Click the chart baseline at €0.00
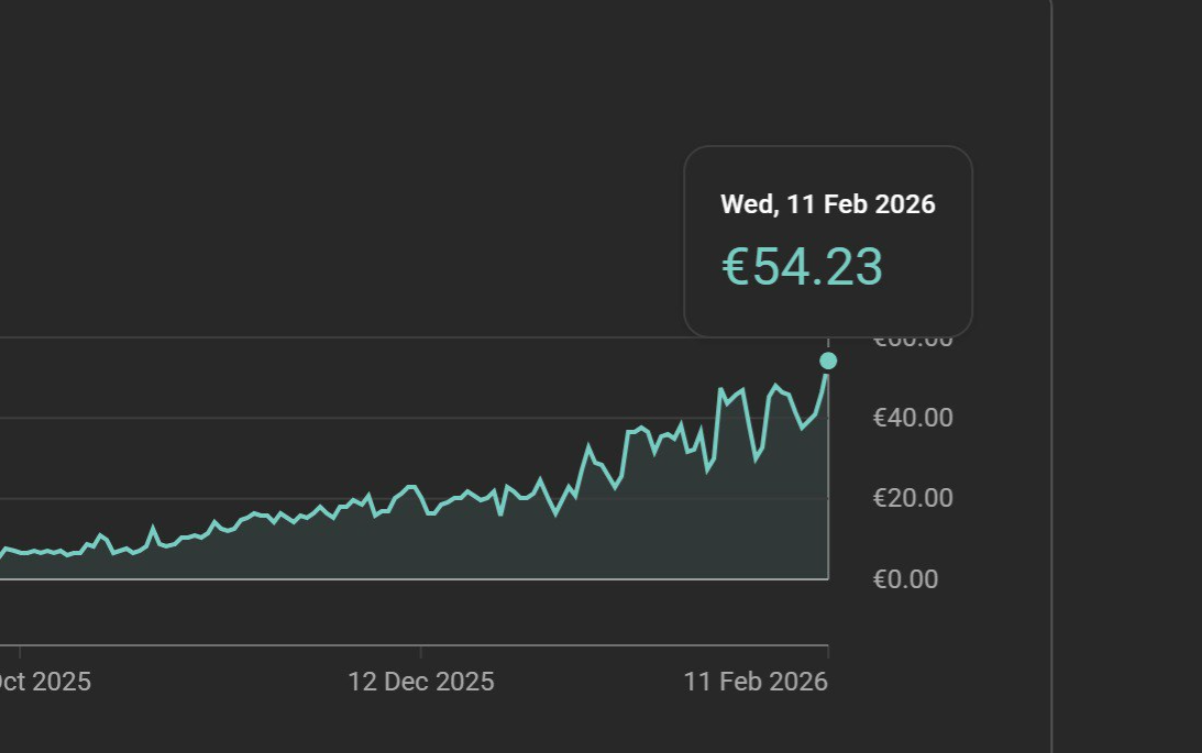 [400, 579]
